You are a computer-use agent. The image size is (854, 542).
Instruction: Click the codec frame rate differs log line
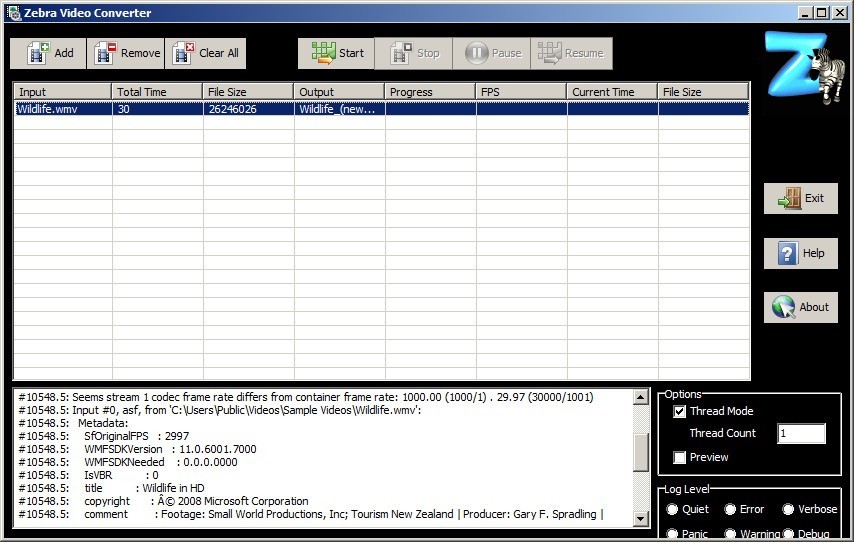[306, 397]
